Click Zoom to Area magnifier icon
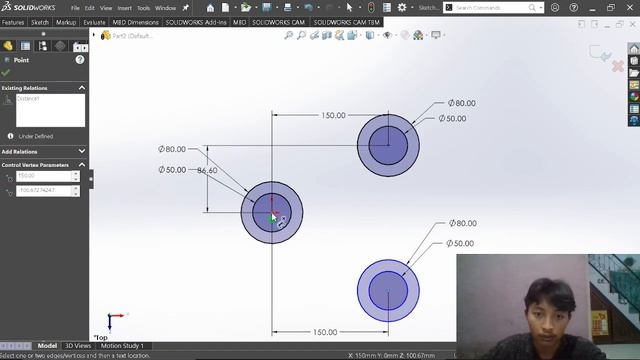640x360 pixels. [x=301, y=36]
